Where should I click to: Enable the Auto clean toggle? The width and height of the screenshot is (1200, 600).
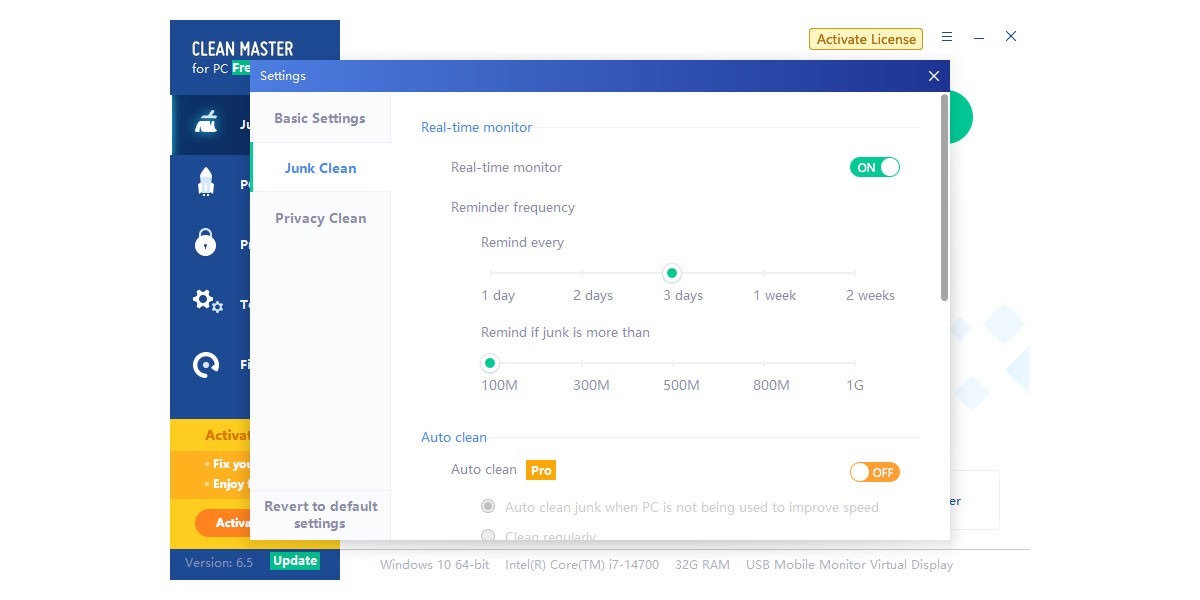pos(875,472)
